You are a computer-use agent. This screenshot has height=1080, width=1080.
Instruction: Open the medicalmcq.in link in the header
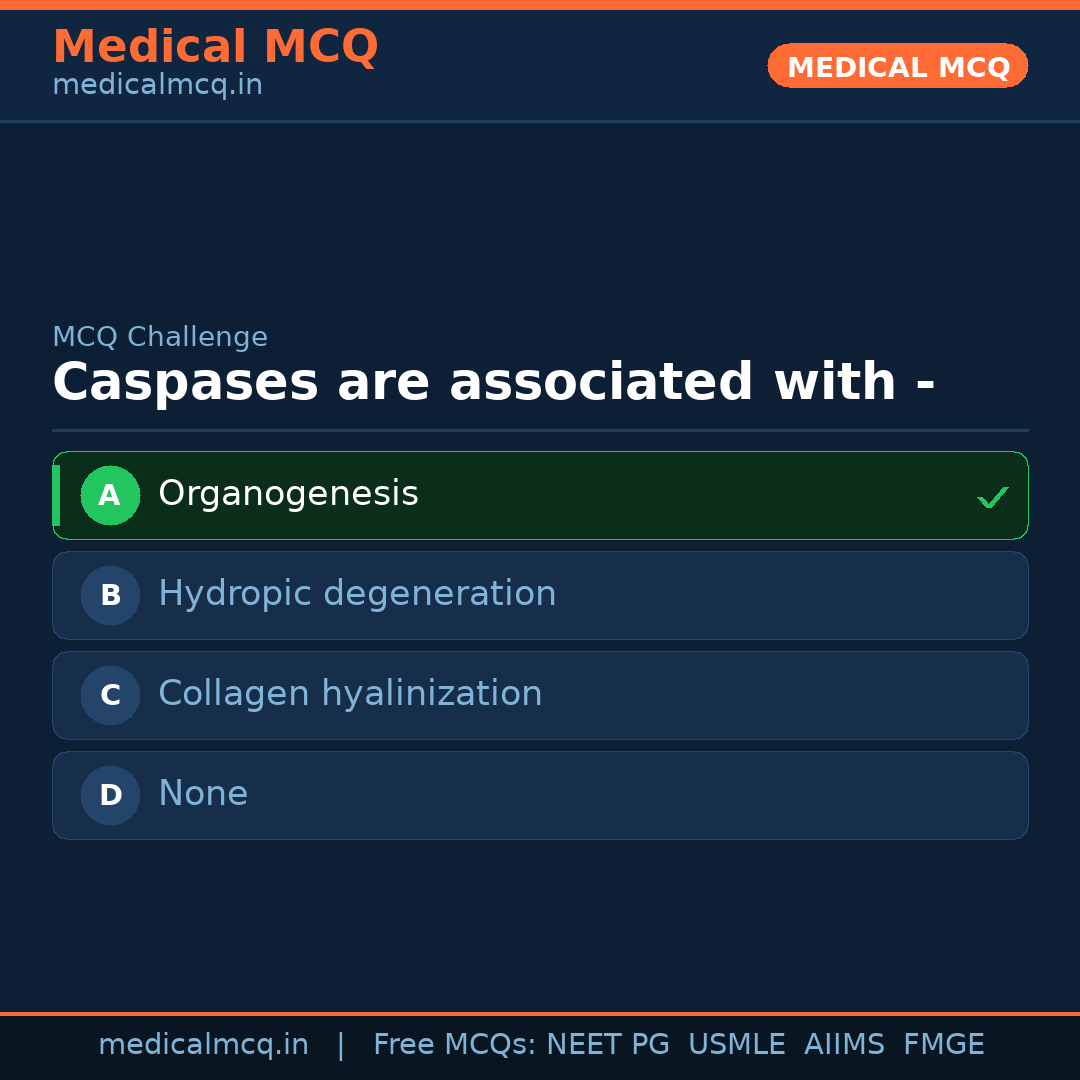pos(156,84)
